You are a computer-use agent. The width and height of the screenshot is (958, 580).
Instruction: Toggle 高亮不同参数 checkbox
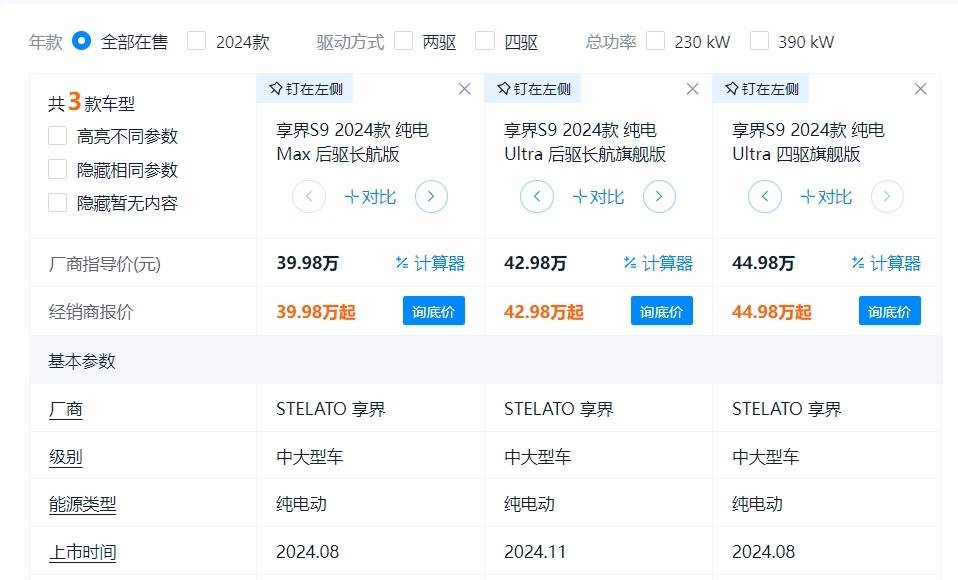(57, 136)
